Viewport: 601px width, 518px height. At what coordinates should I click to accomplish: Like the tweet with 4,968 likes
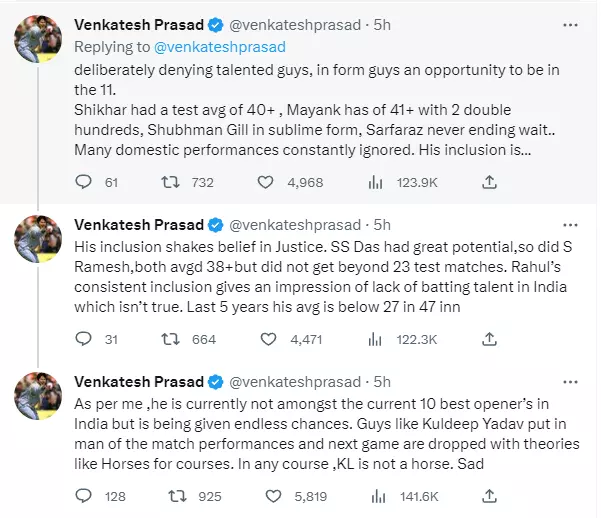266,182
